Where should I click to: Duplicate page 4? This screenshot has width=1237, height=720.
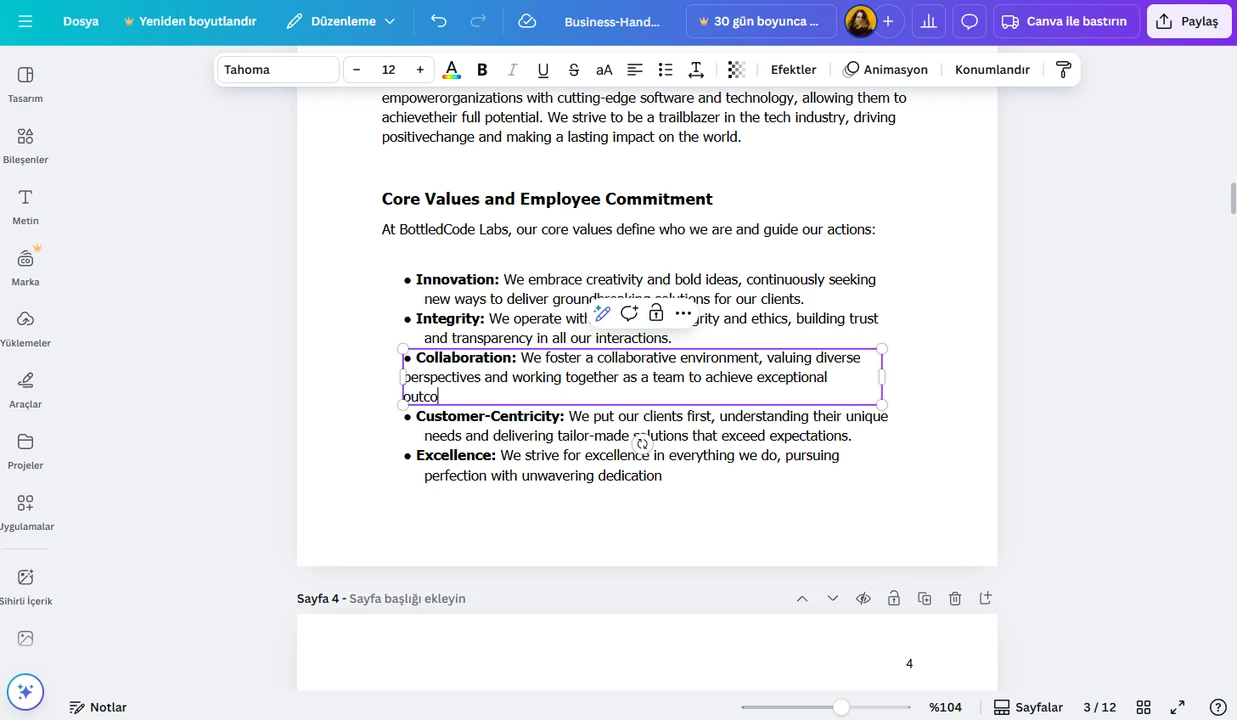point(924,599)
